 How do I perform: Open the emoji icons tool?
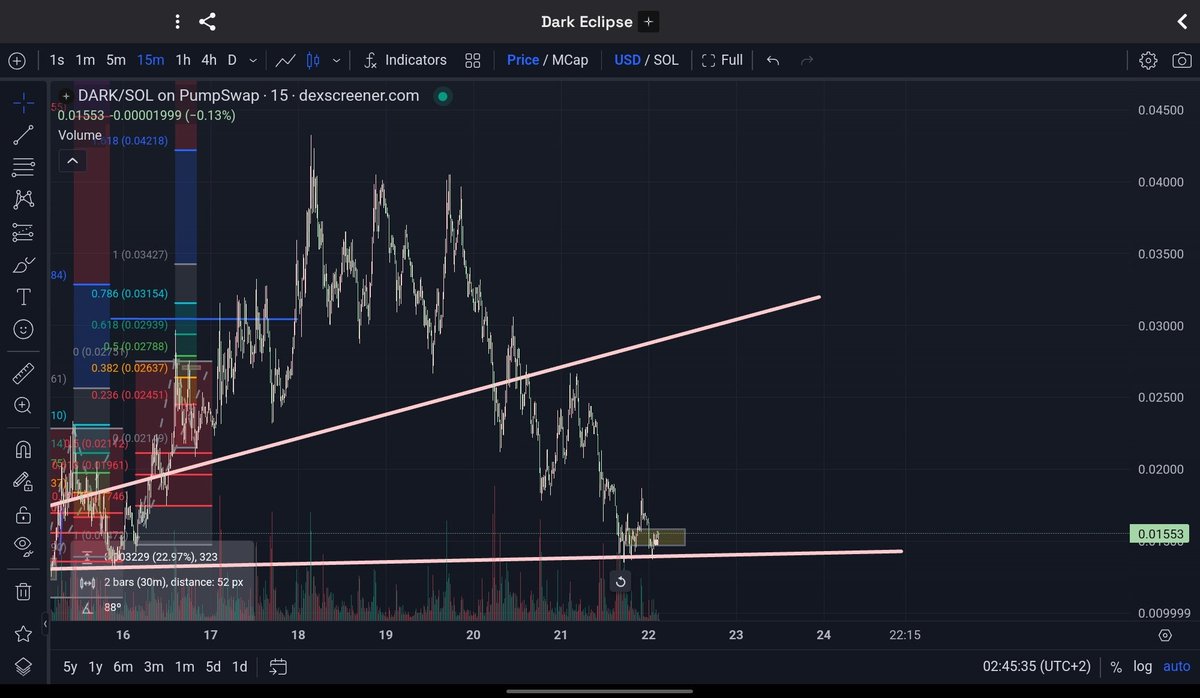point(23,329)
